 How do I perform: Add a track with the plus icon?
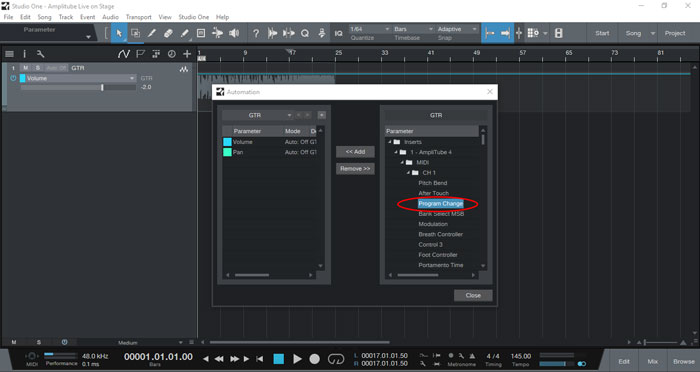(187, 54)
